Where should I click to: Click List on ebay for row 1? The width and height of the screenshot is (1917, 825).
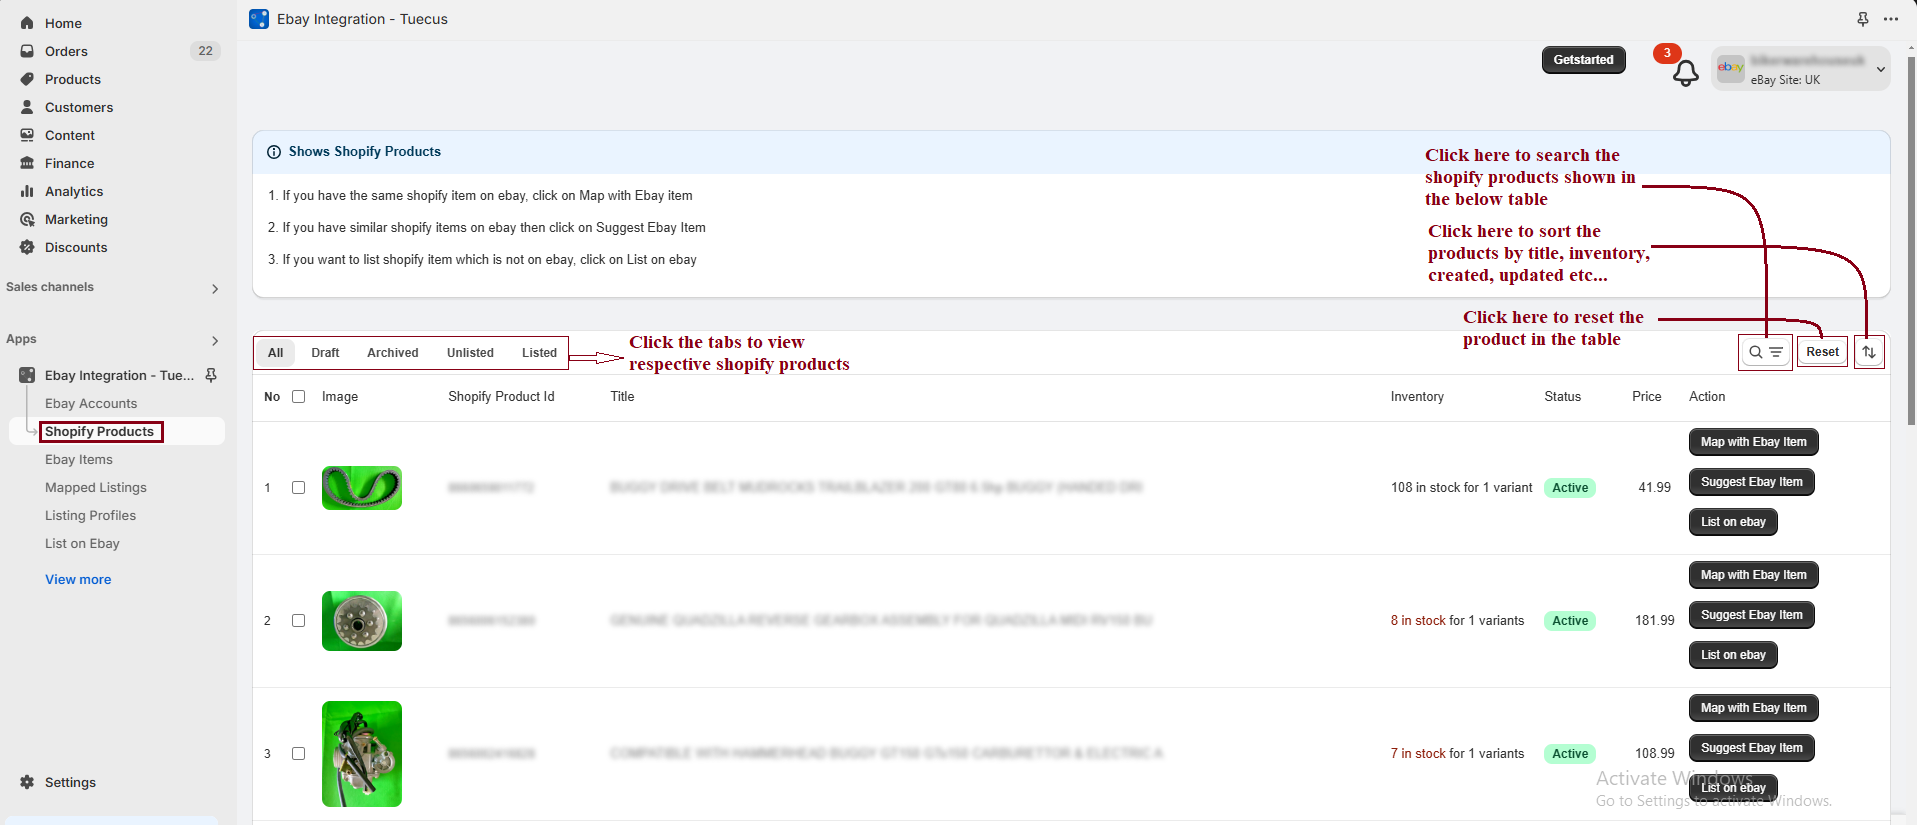1733,522
